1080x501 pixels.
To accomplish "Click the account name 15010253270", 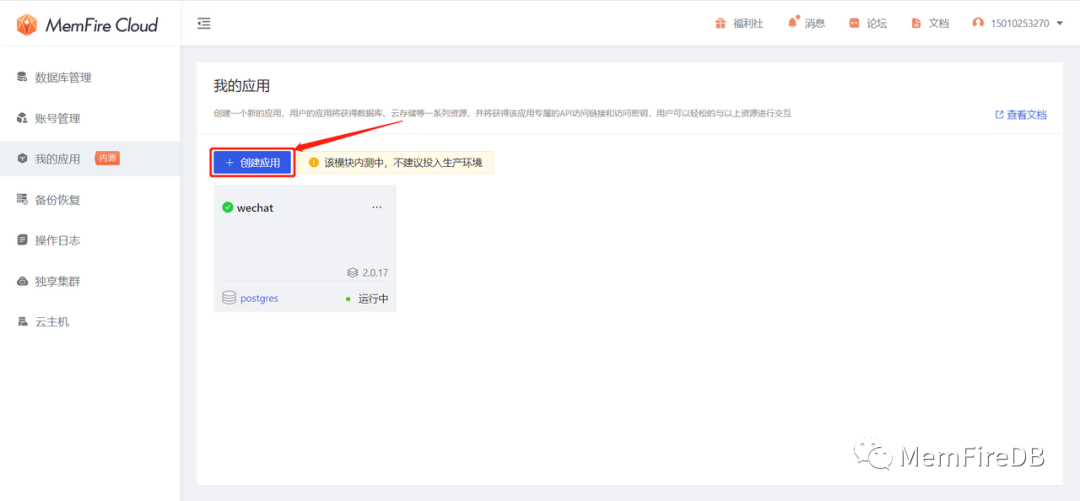I will (1020, 23).
